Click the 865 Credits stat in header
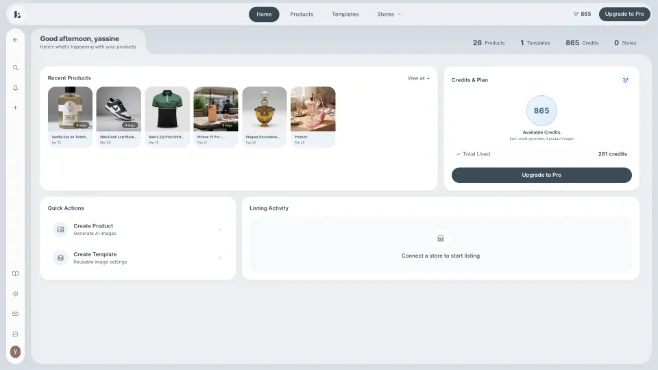The width and height of the screenshot is (658, 370). 582,43
